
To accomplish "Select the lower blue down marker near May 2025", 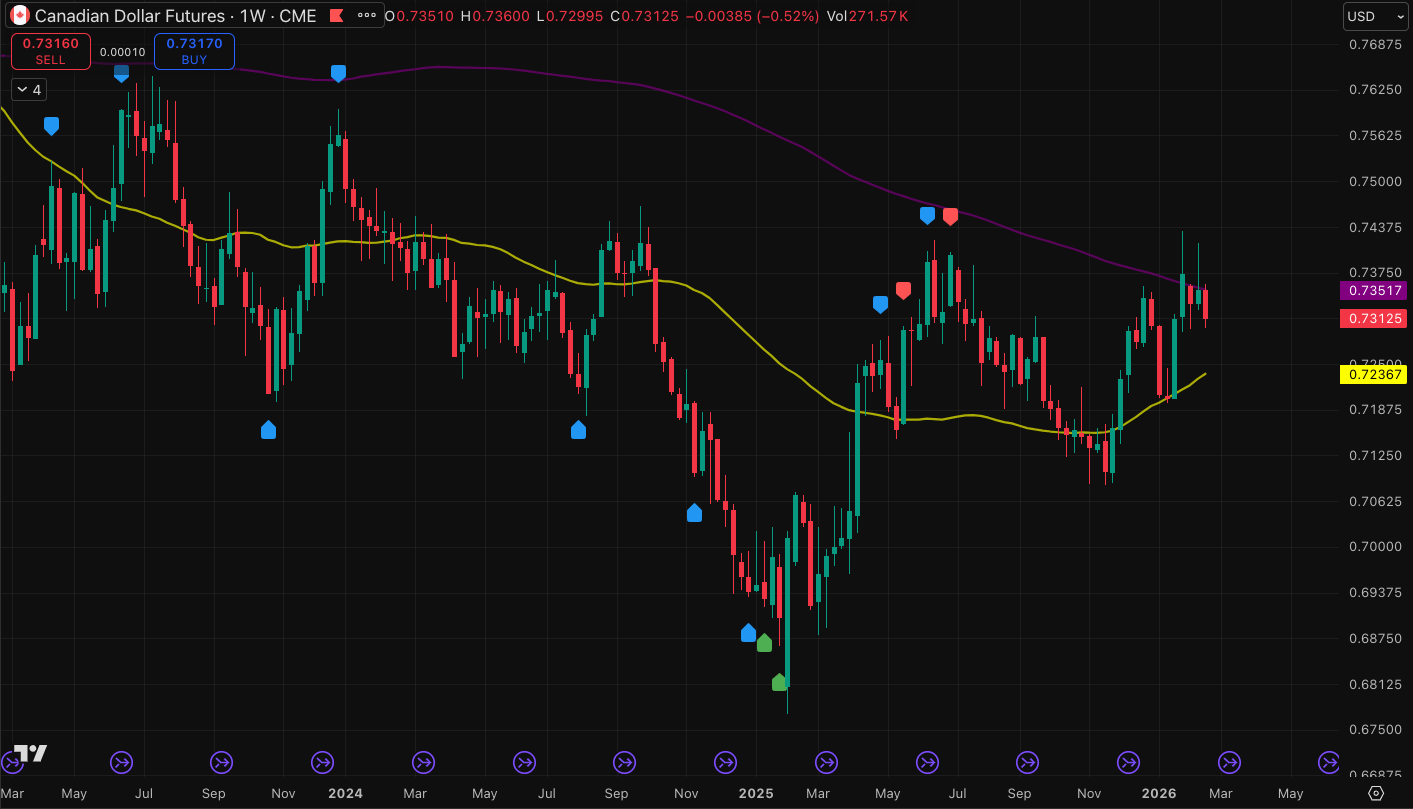I will [x=880, y=304].
